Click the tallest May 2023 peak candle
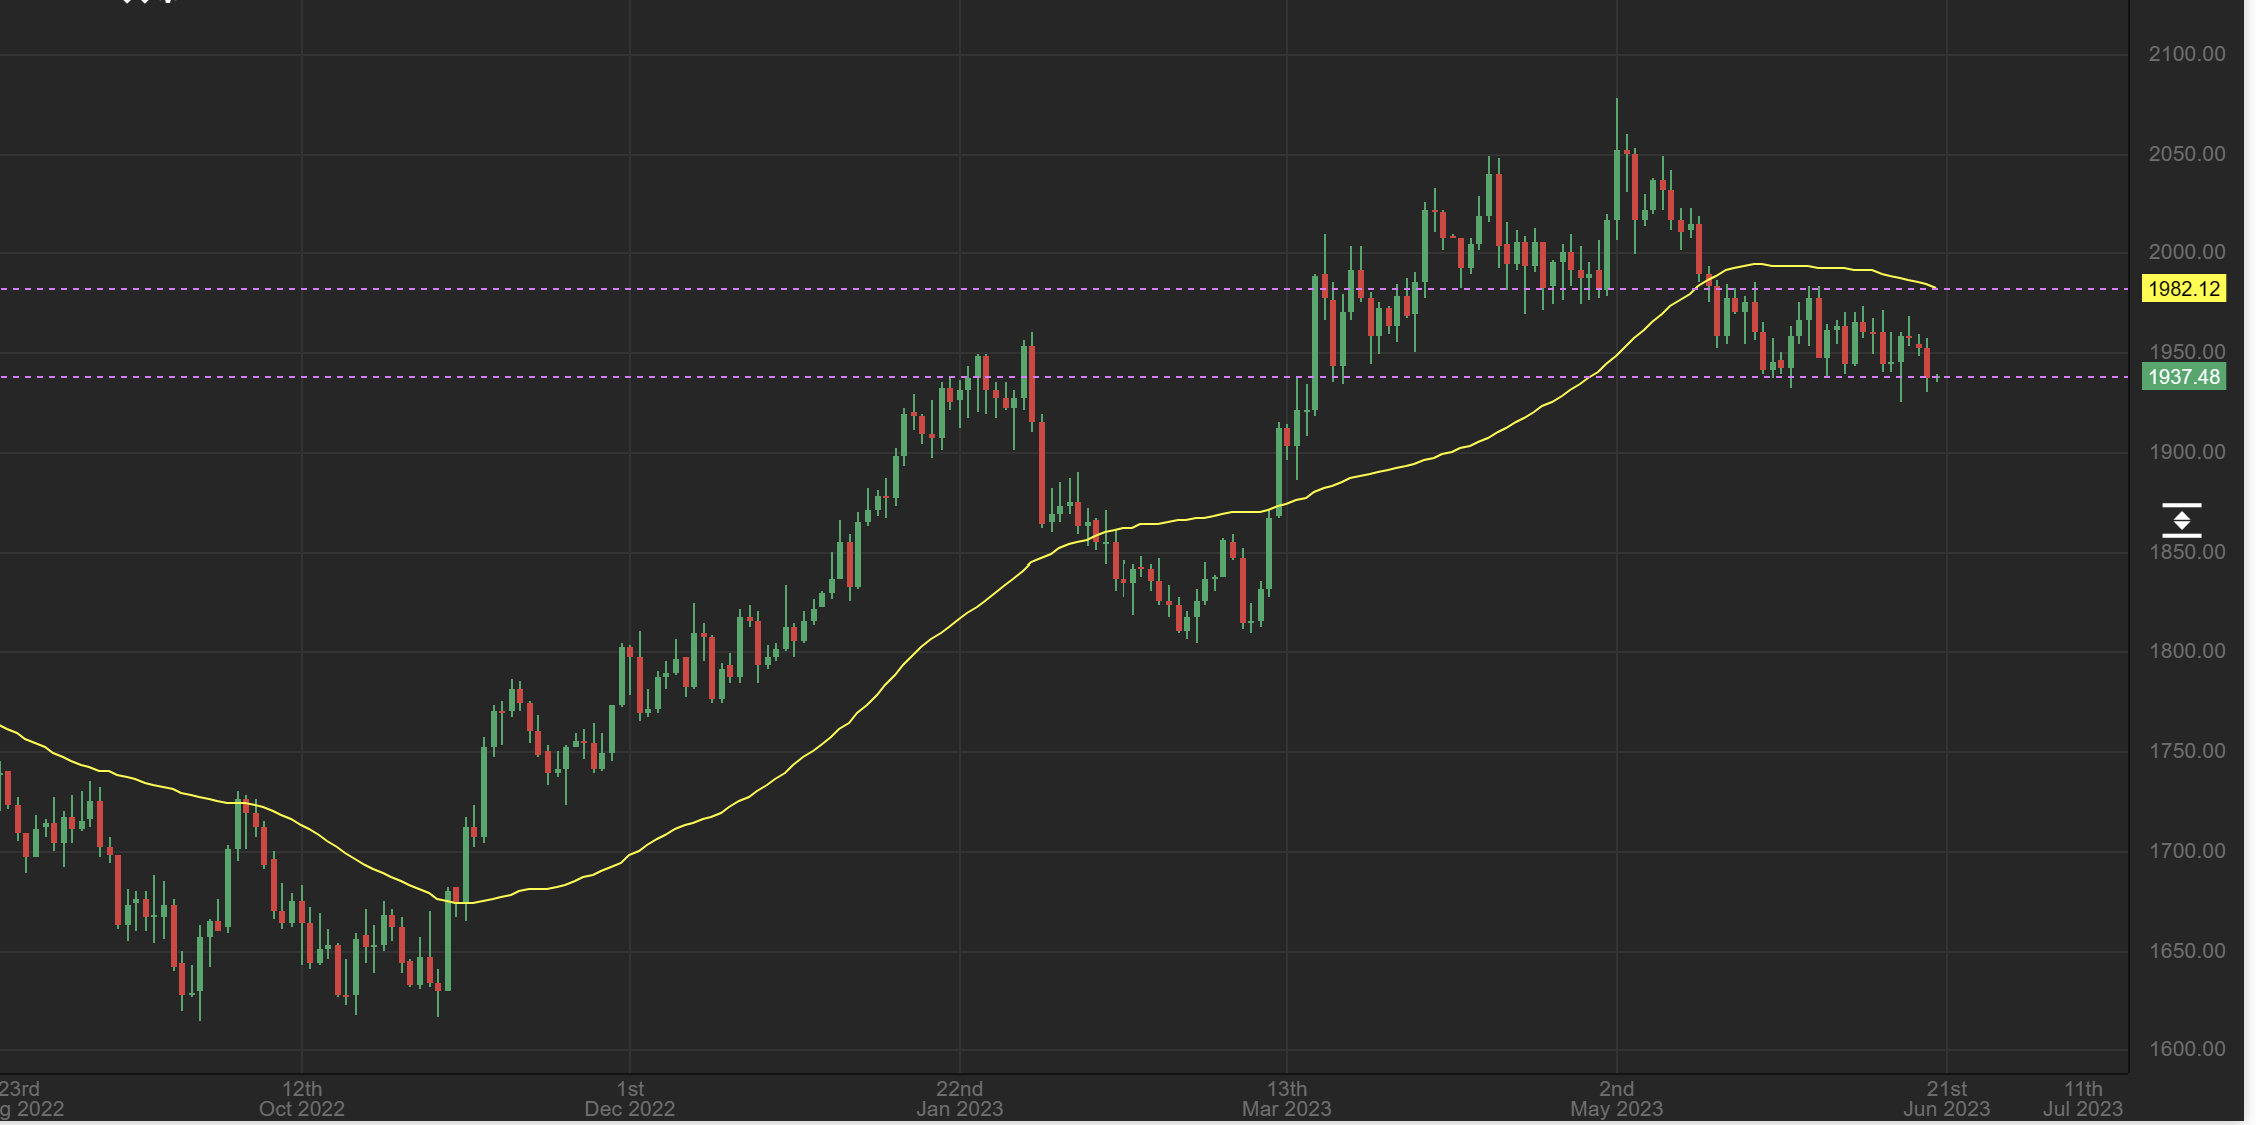The image size is (2256, 1125). 1617,185
